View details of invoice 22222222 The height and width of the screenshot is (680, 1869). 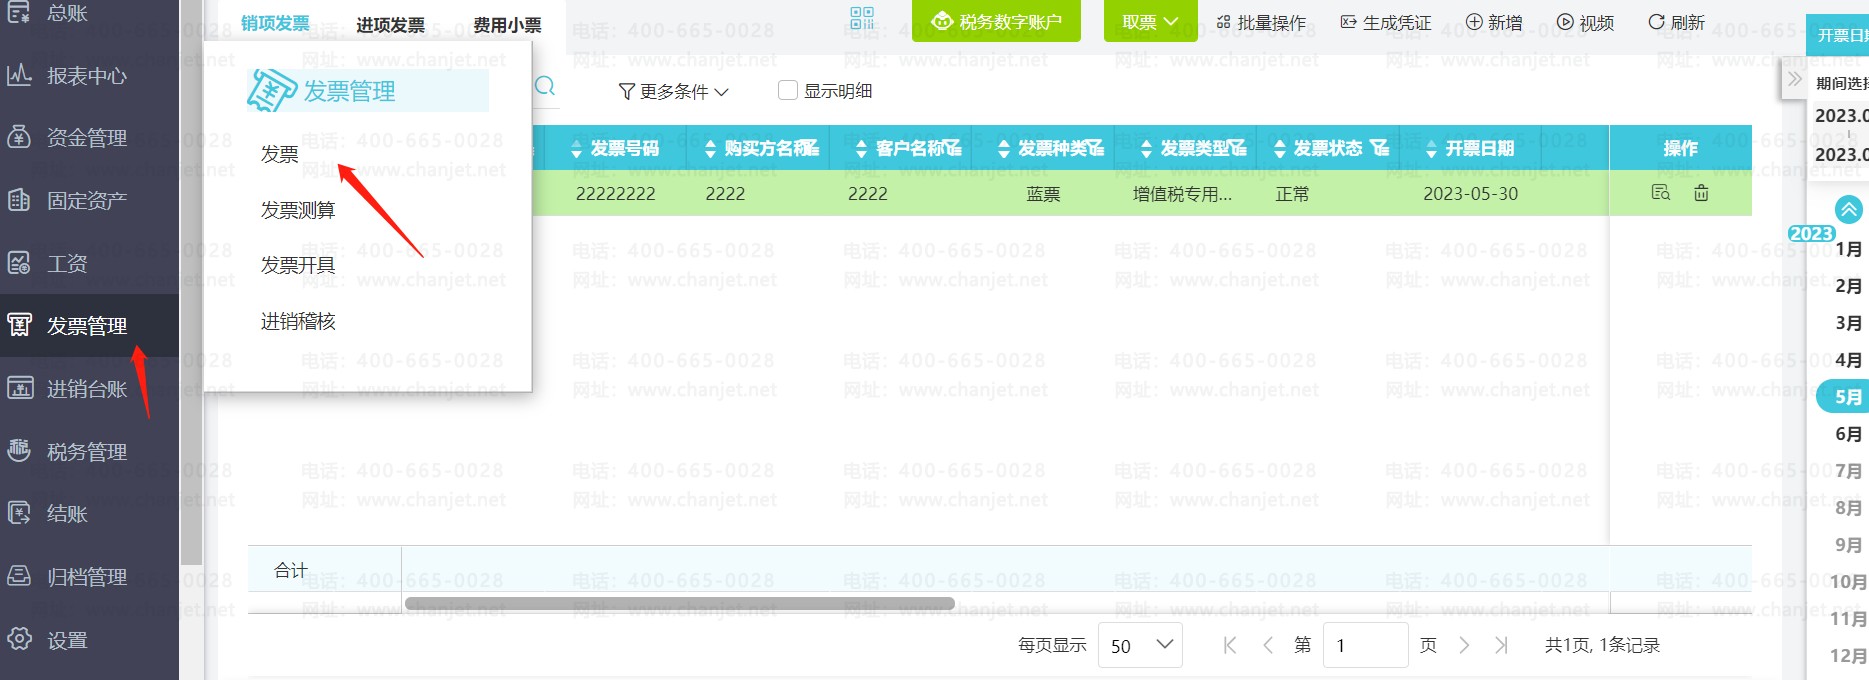(1661, 193)
